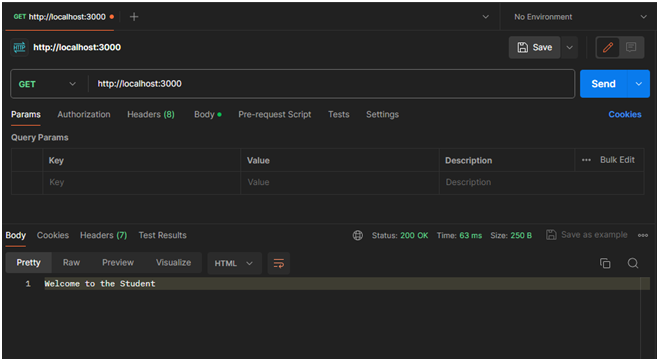This screenshot has height=361, width=659.
Task: Open the Cookies link
Action: click(x=625, y=114)
